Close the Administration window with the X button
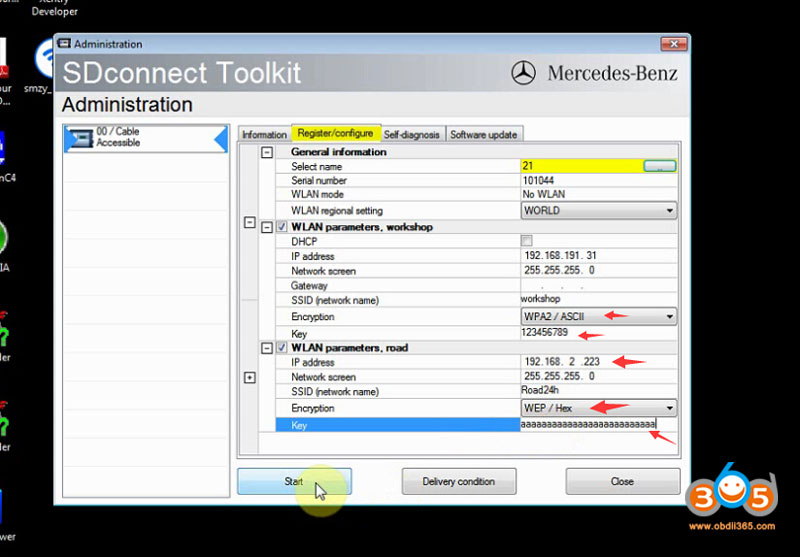800x557 pixels. pos(674,44)
